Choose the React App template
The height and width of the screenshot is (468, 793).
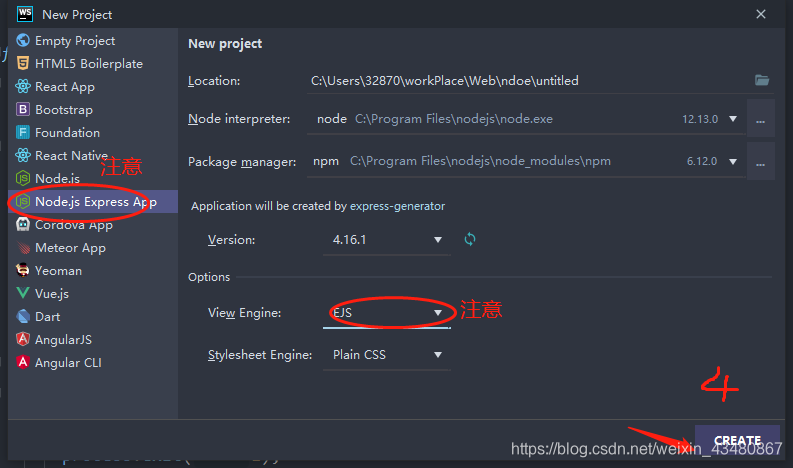pyautogui.click(x=93, y=87)
